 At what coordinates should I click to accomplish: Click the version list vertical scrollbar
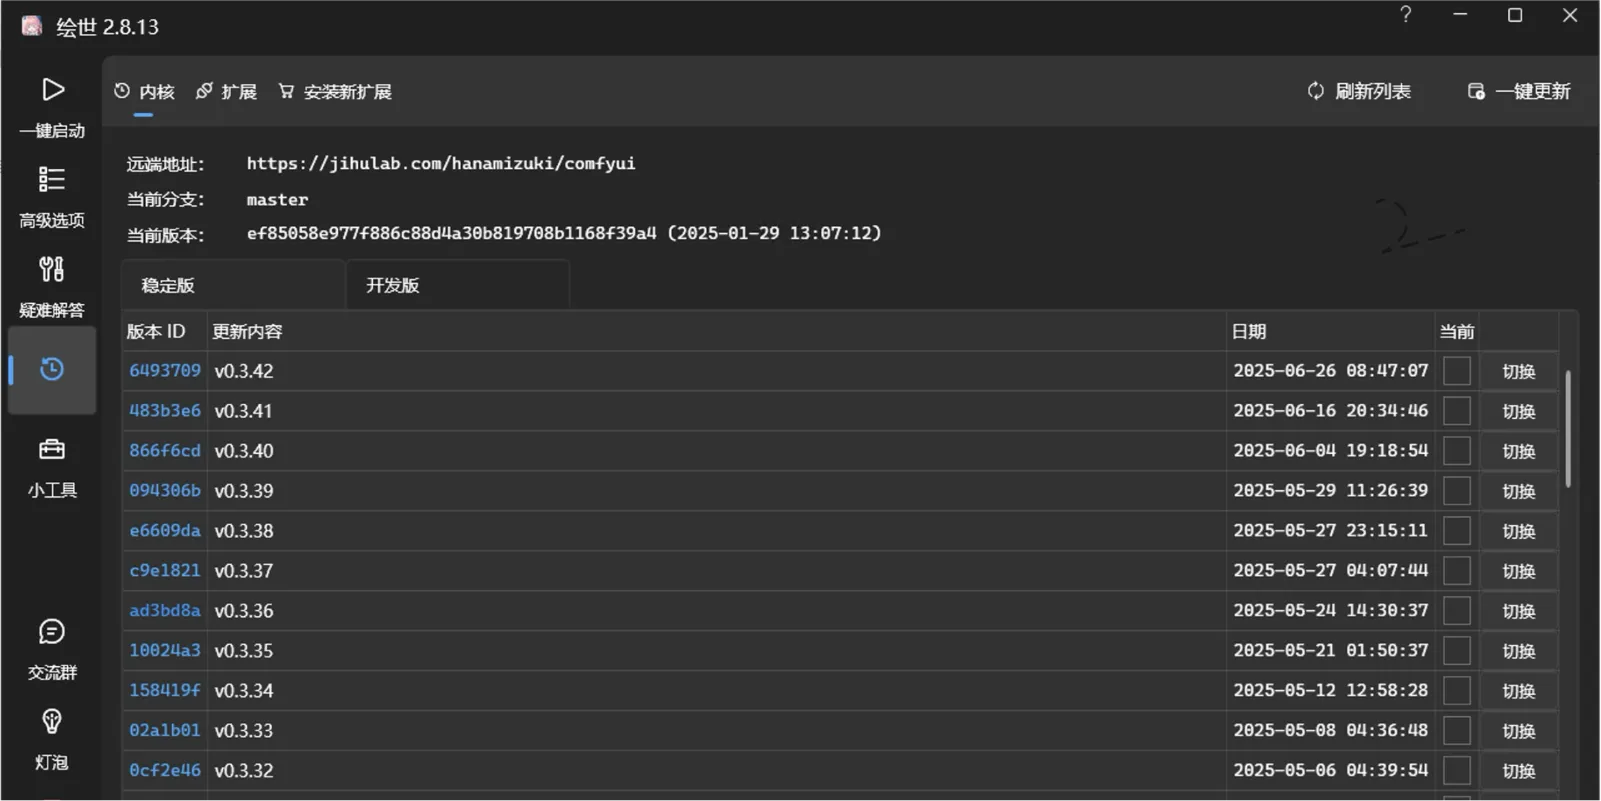[1567, 430]
